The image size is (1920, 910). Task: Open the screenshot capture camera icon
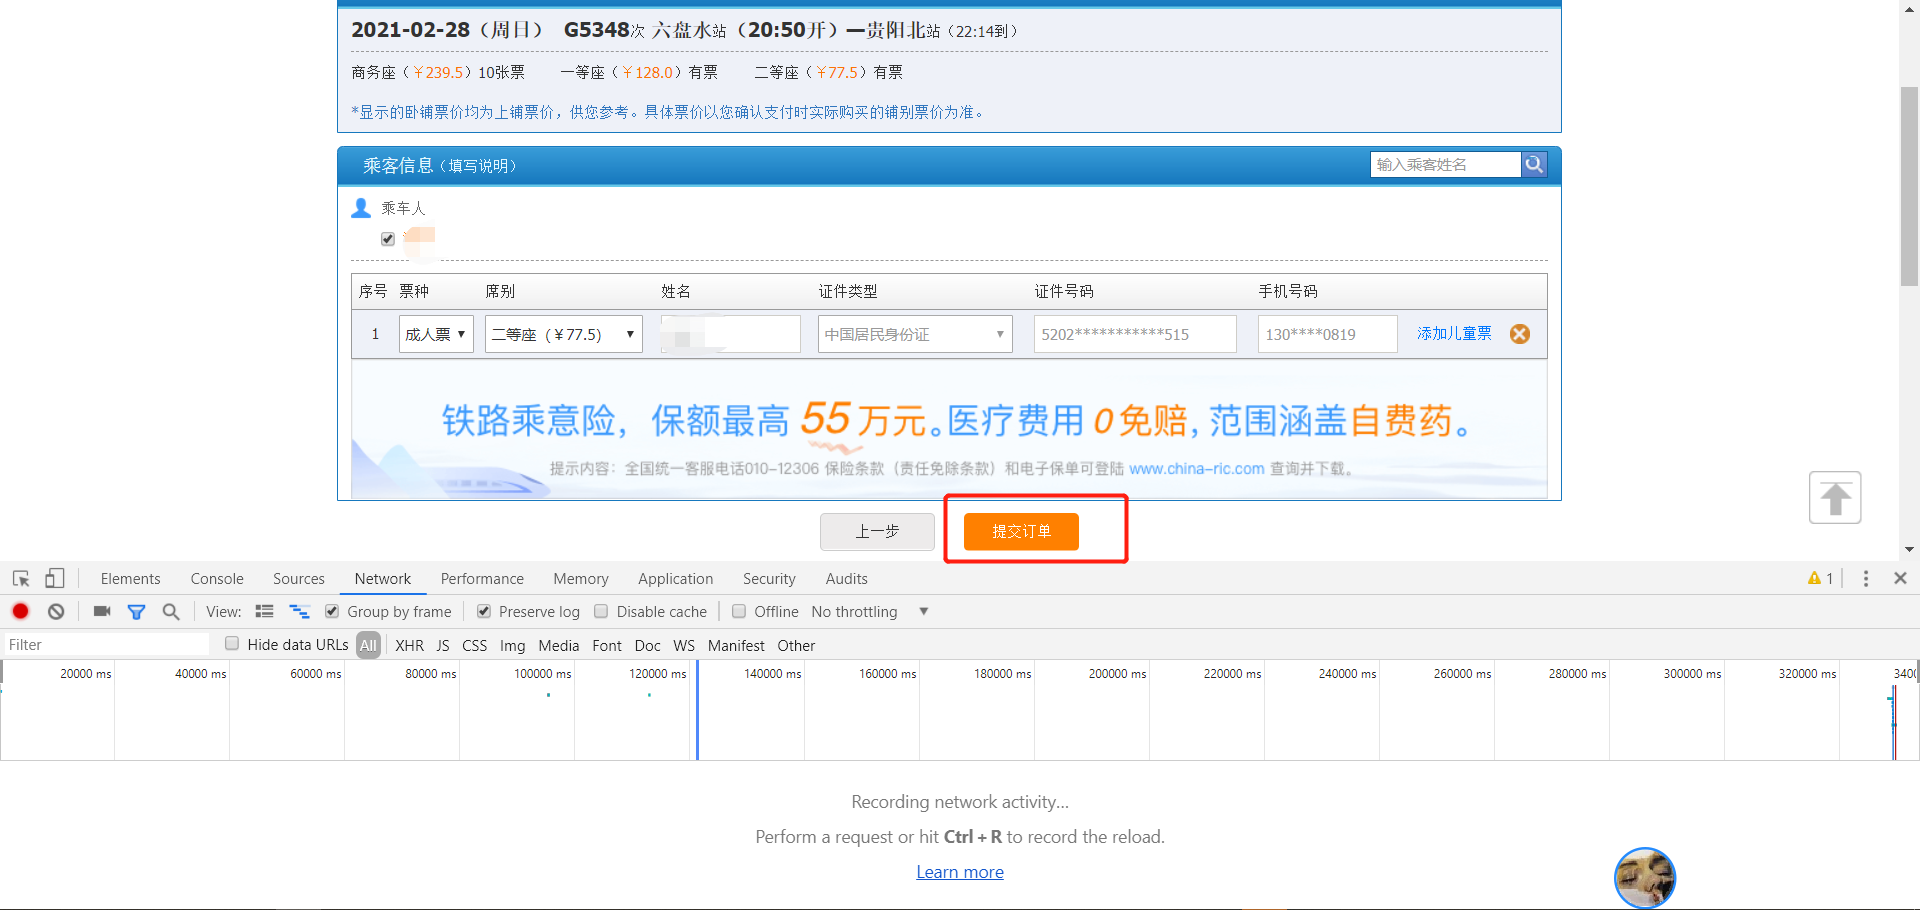101,611
